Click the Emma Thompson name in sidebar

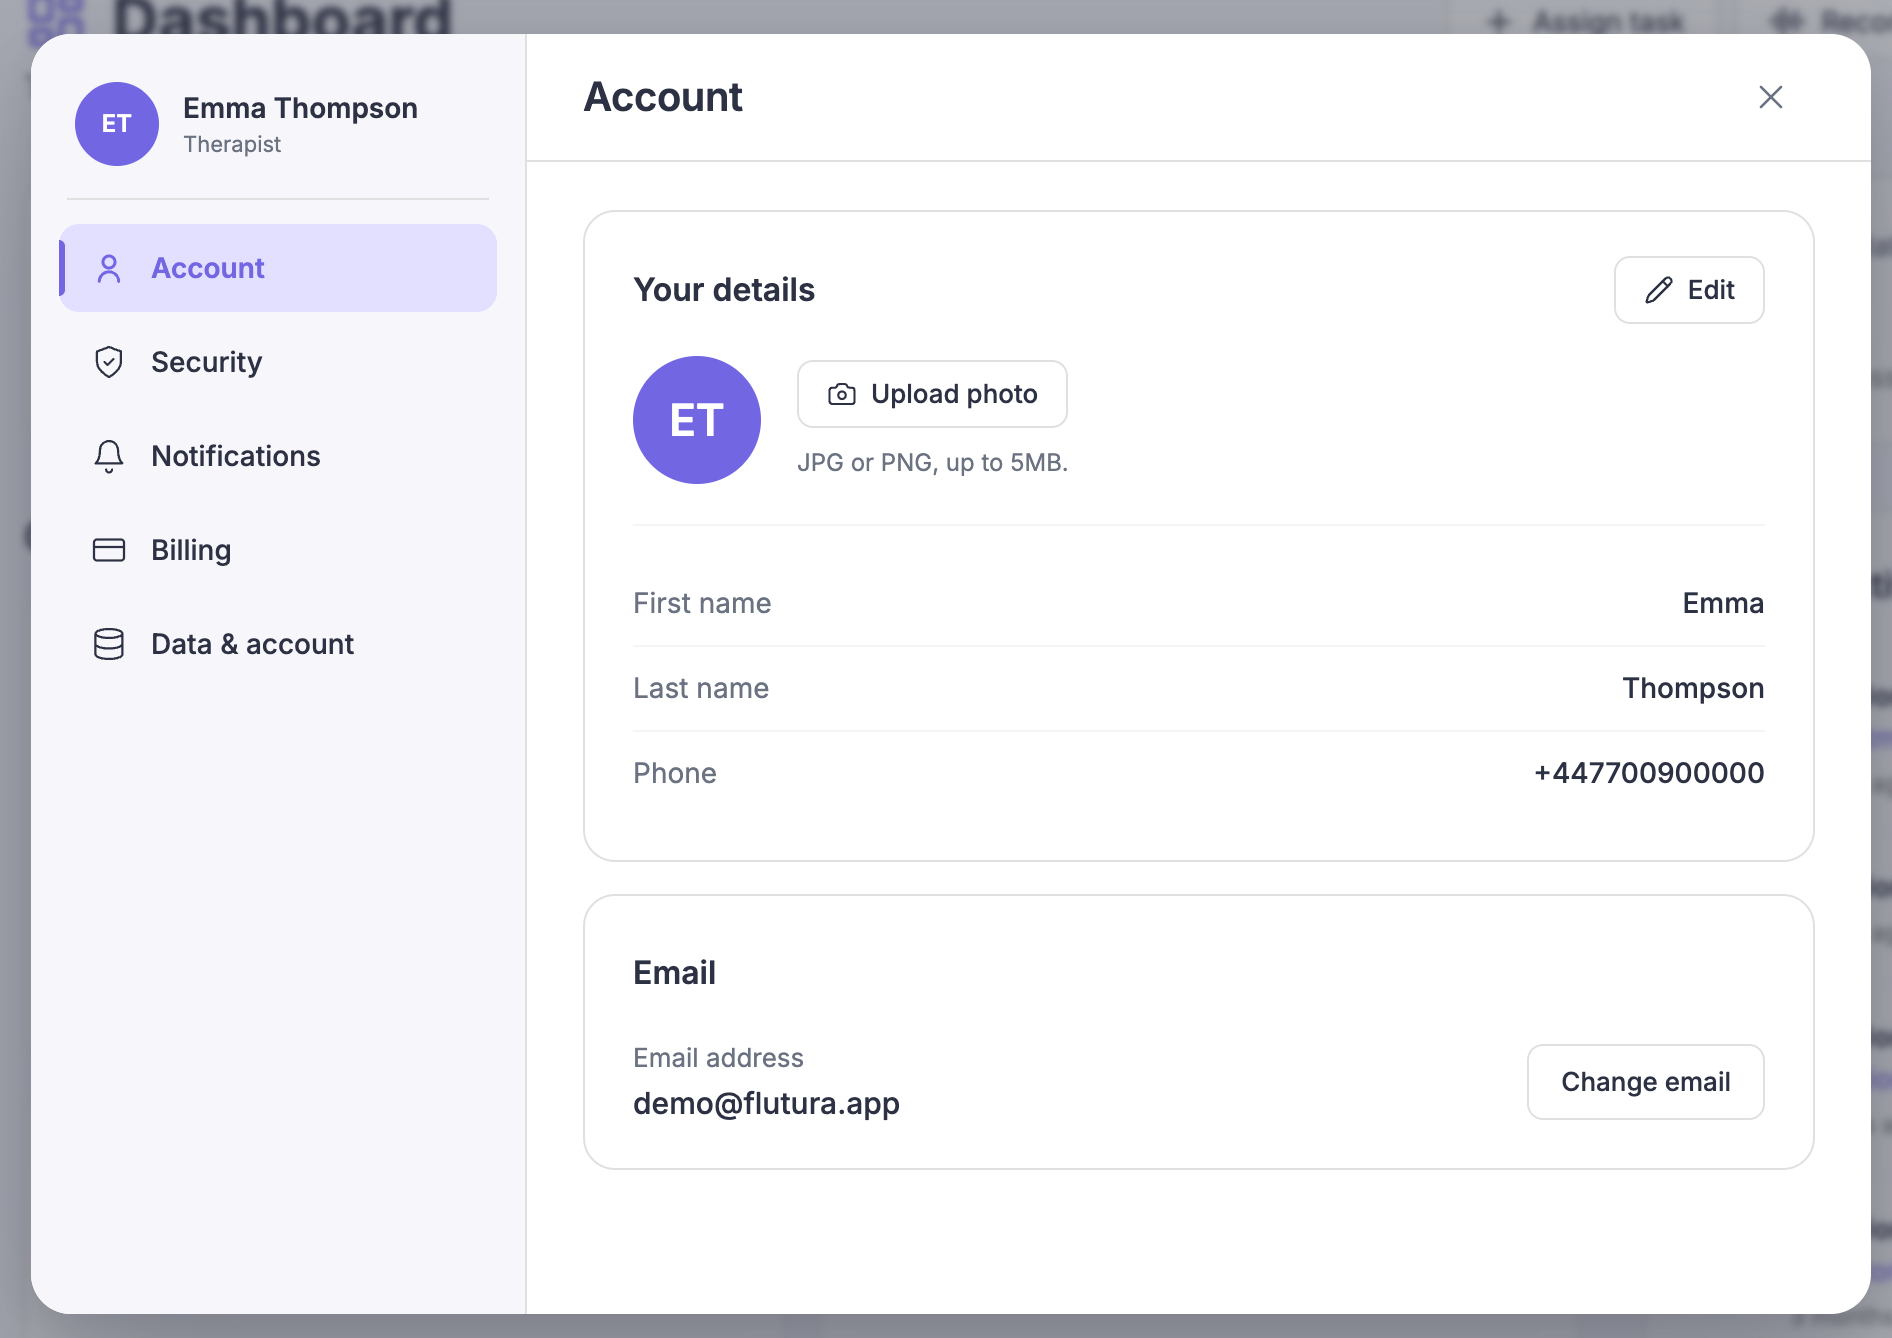(300, 108)
